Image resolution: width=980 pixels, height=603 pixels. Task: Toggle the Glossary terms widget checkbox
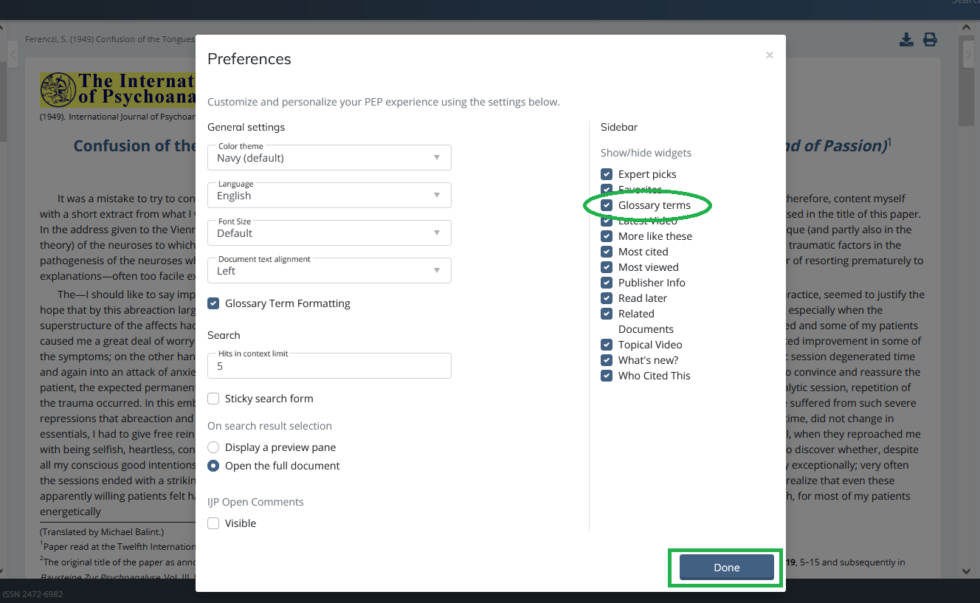607,205
